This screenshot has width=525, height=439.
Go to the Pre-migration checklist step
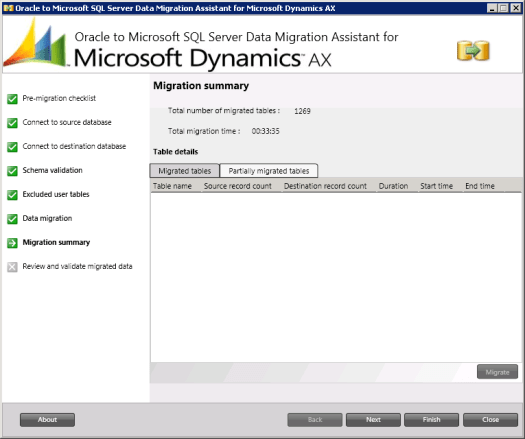click(59, 98)
